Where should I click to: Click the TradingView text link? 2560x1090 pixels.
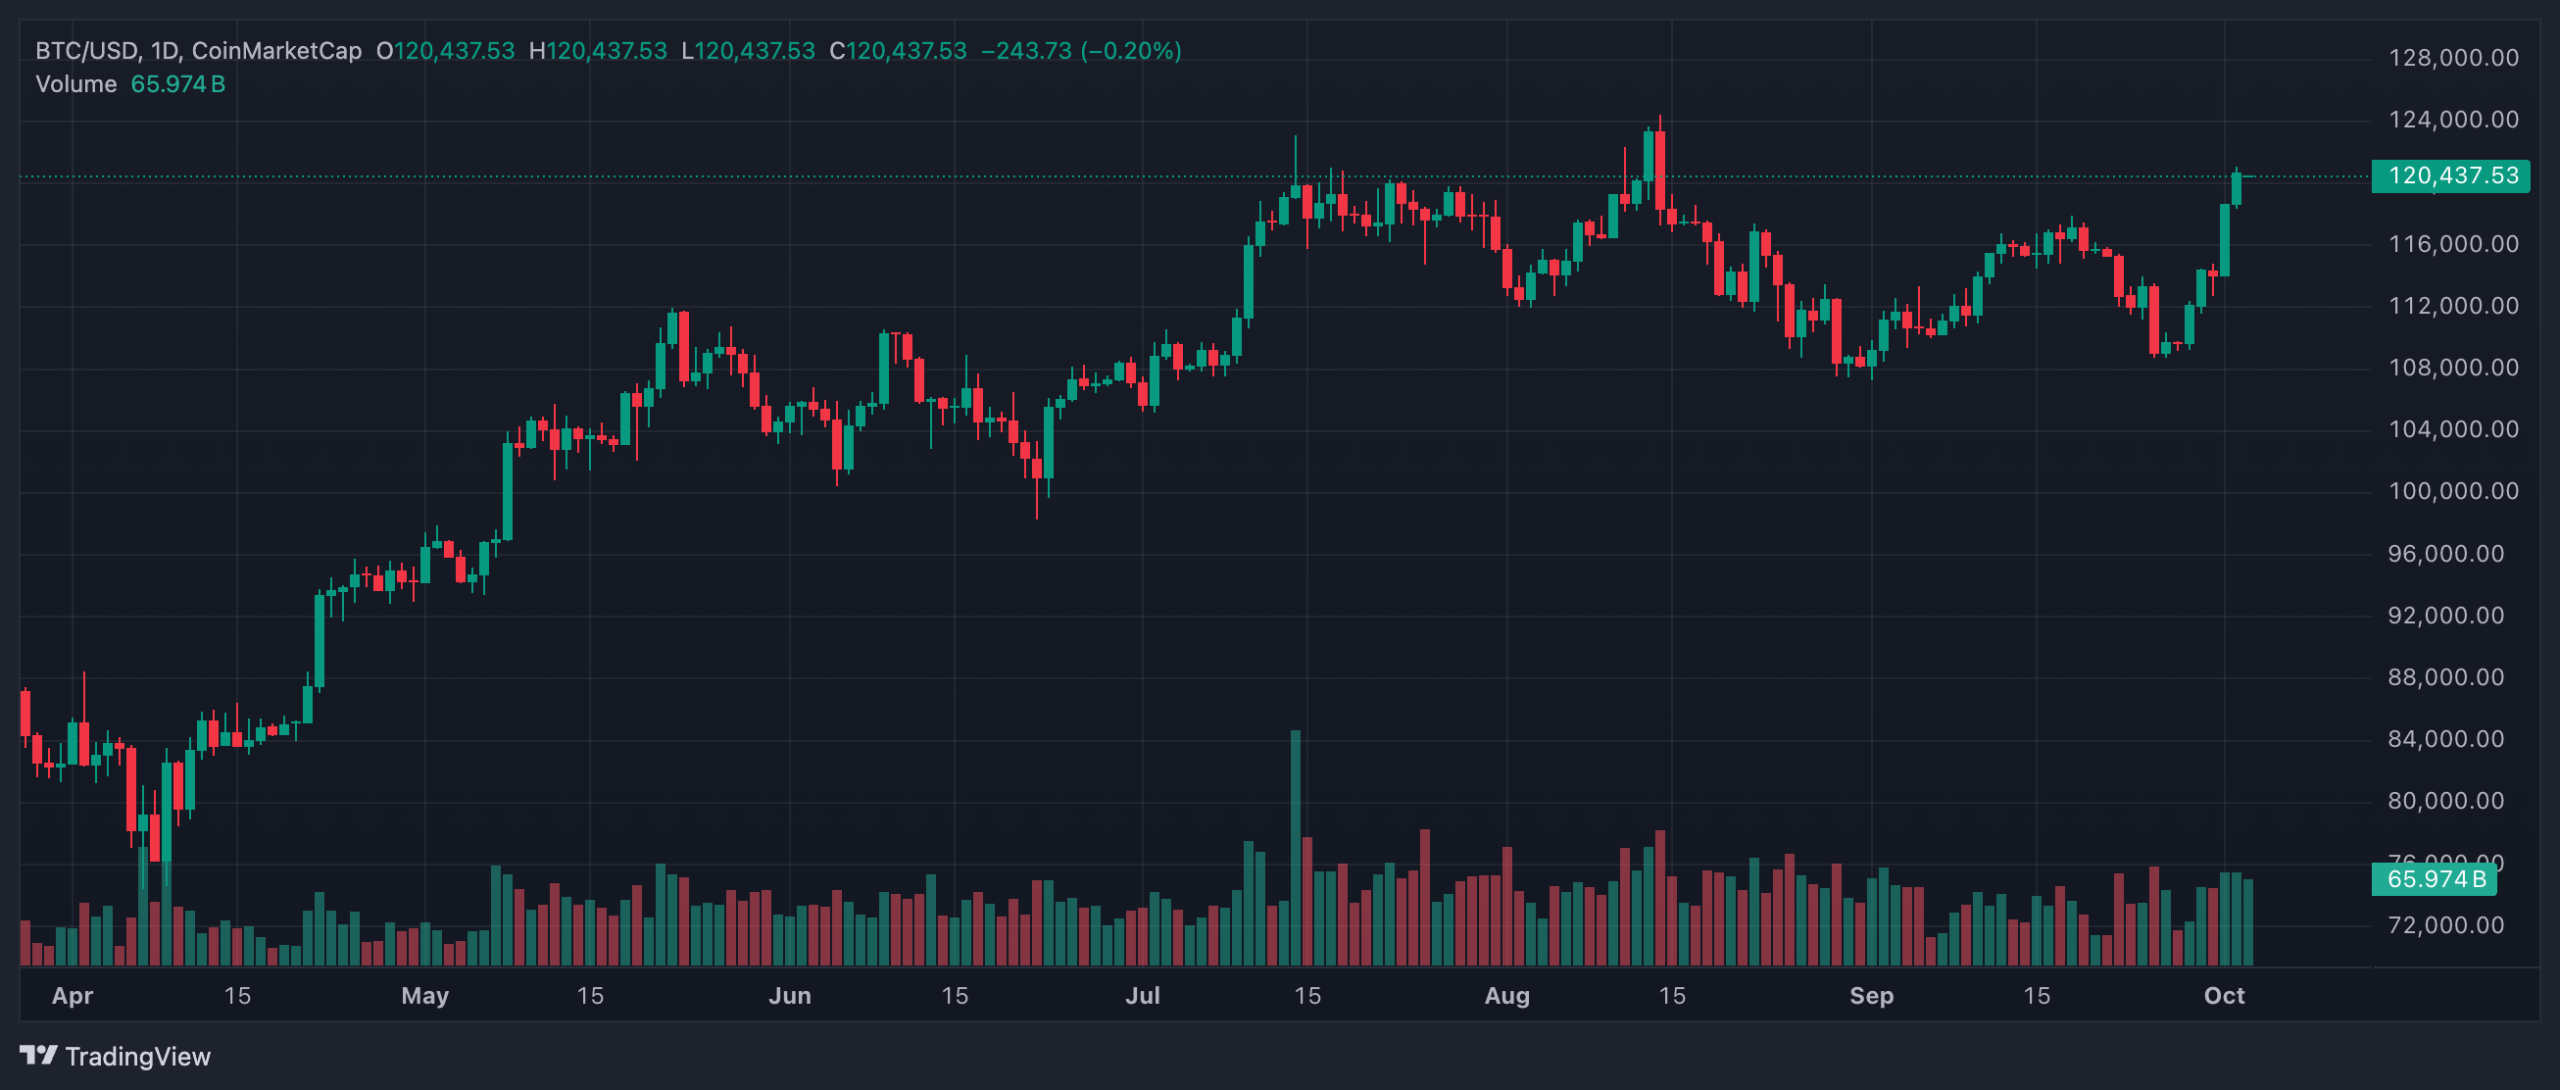138,1057
